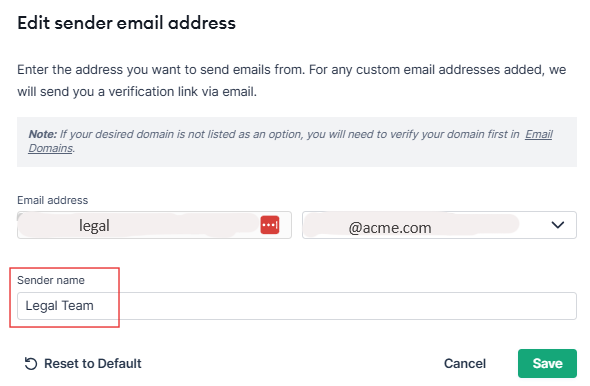590x386 pixels.
Task: Click the verification link description paragraph
Action: tap(292, 81)
